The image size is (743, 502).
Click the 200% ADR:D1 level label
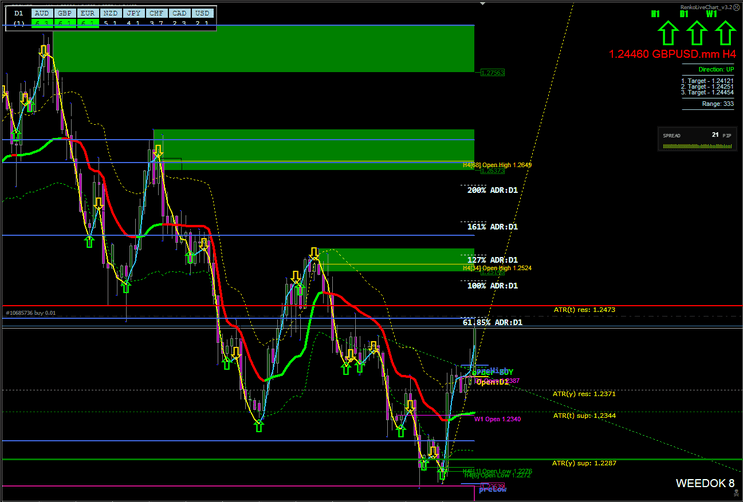click(490, 190)
